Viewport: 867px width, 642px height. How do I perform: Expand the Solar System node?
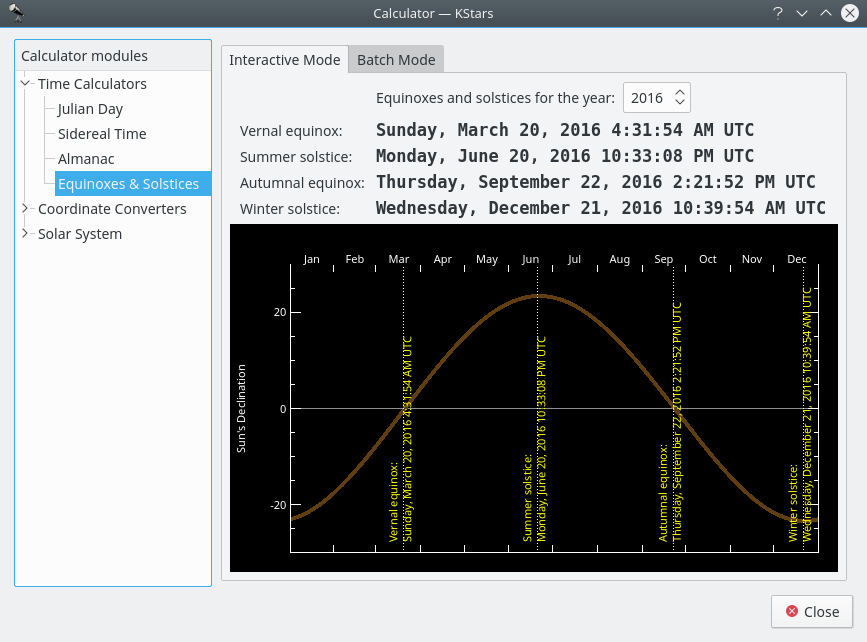click(x=26, y=234)
